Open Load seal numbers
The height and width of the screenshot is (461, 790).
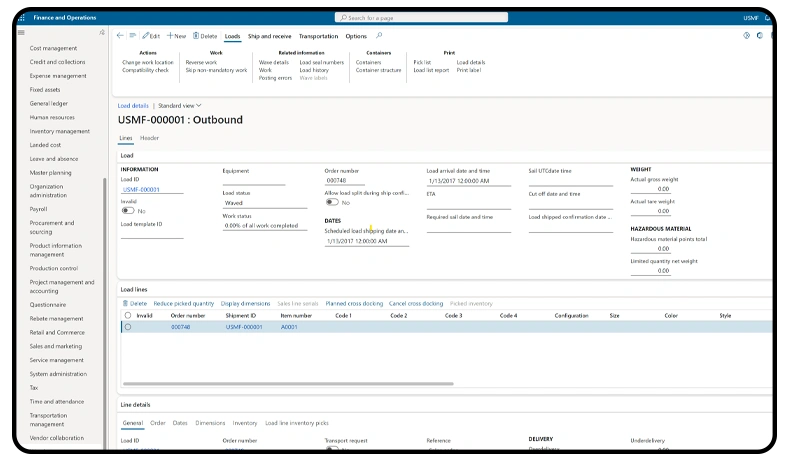[321, 62]
